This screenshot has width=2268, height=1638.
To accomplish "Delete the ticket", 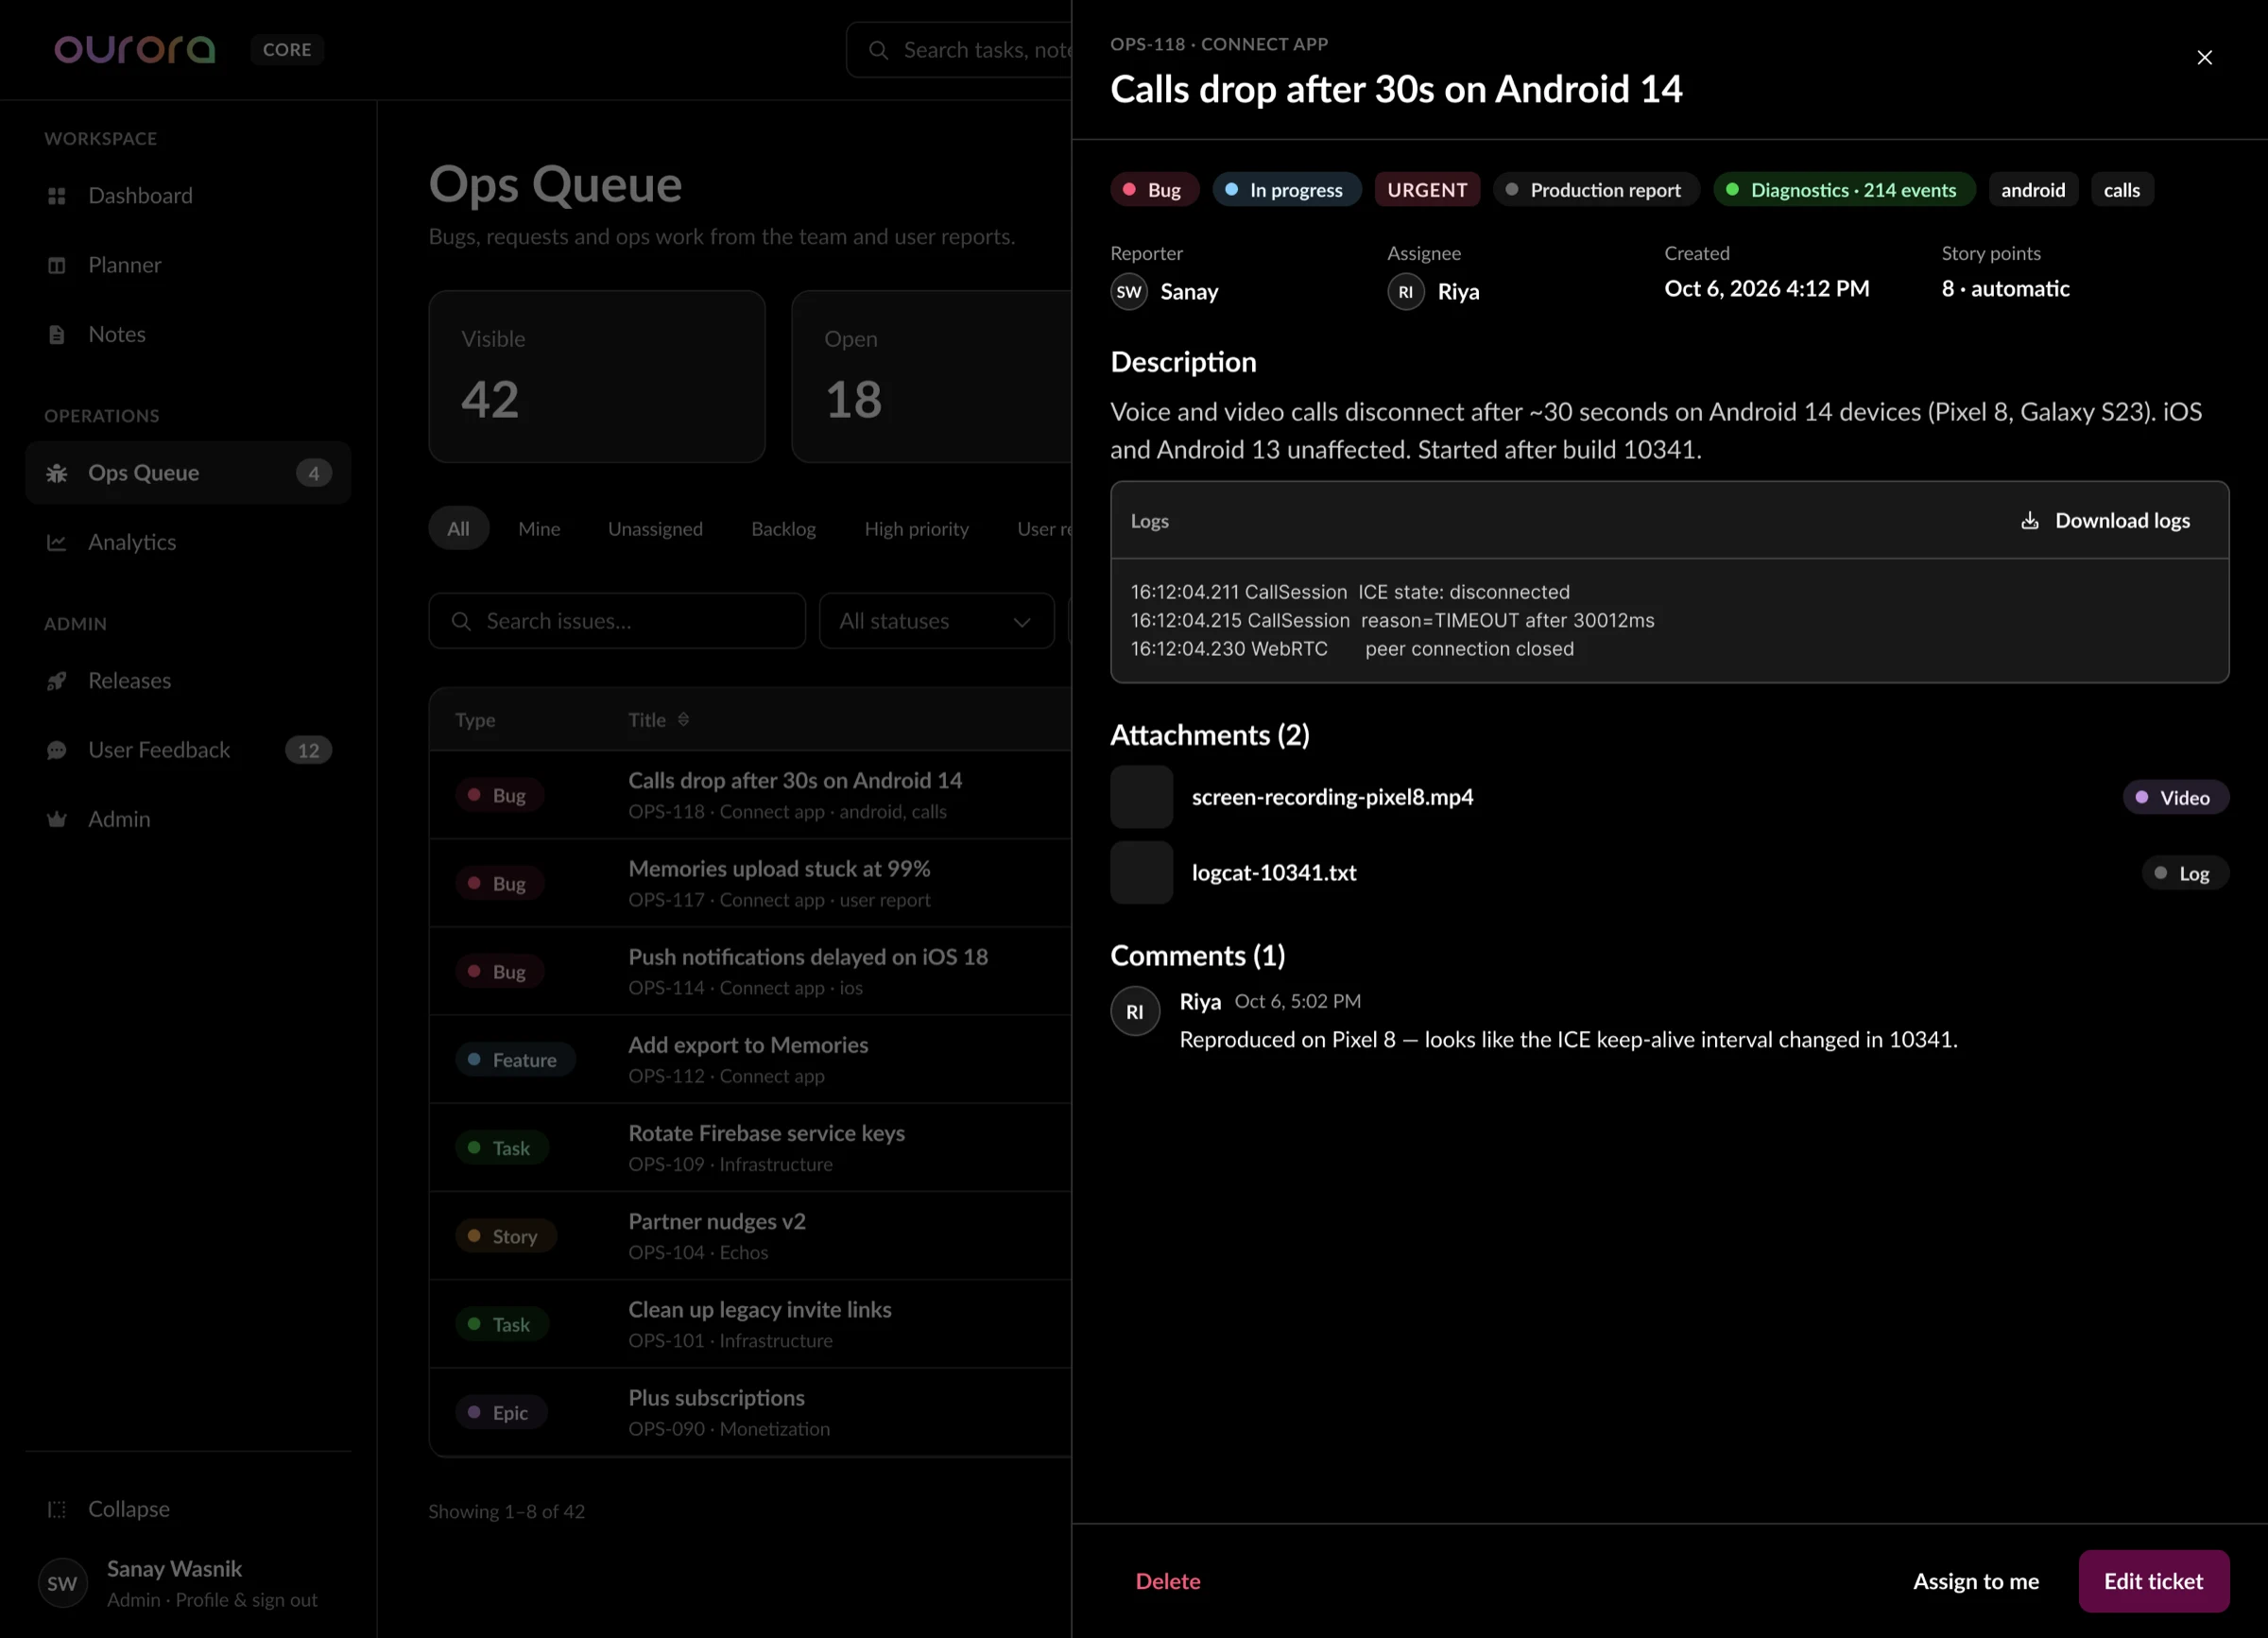I will click(1168, 1581).
